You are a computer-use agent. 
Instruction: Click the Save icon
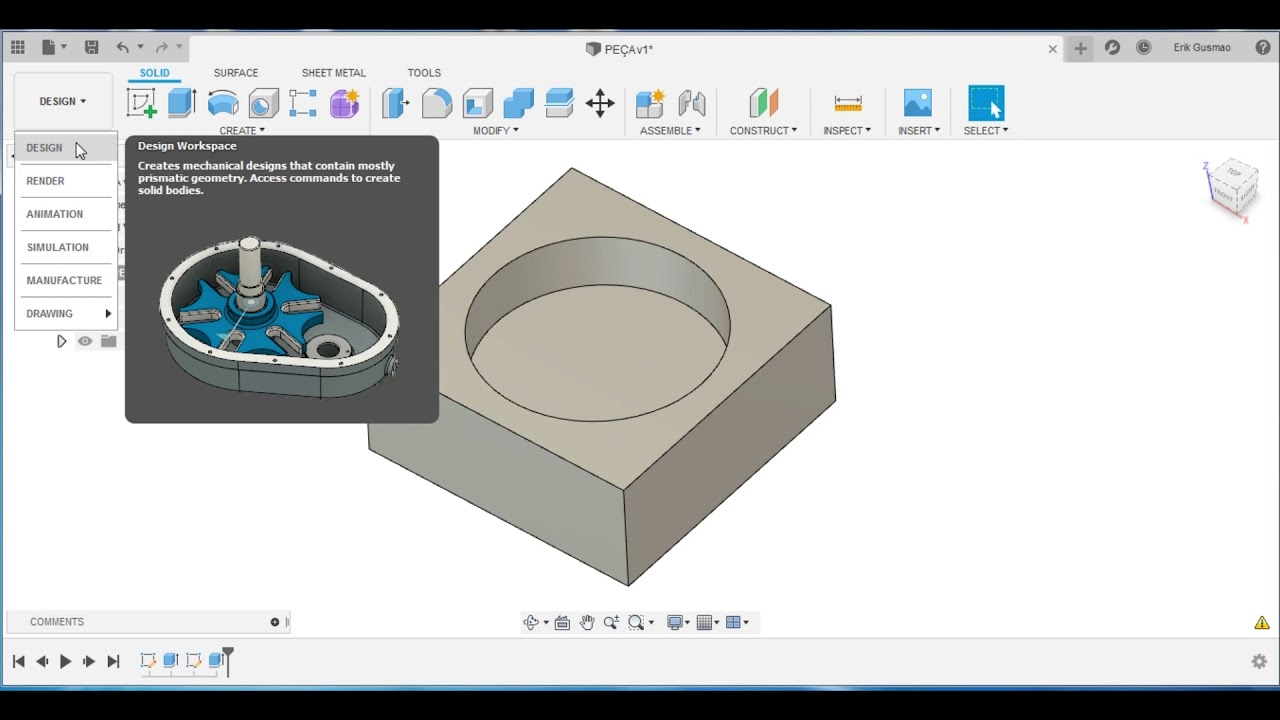tap(91, 47)
